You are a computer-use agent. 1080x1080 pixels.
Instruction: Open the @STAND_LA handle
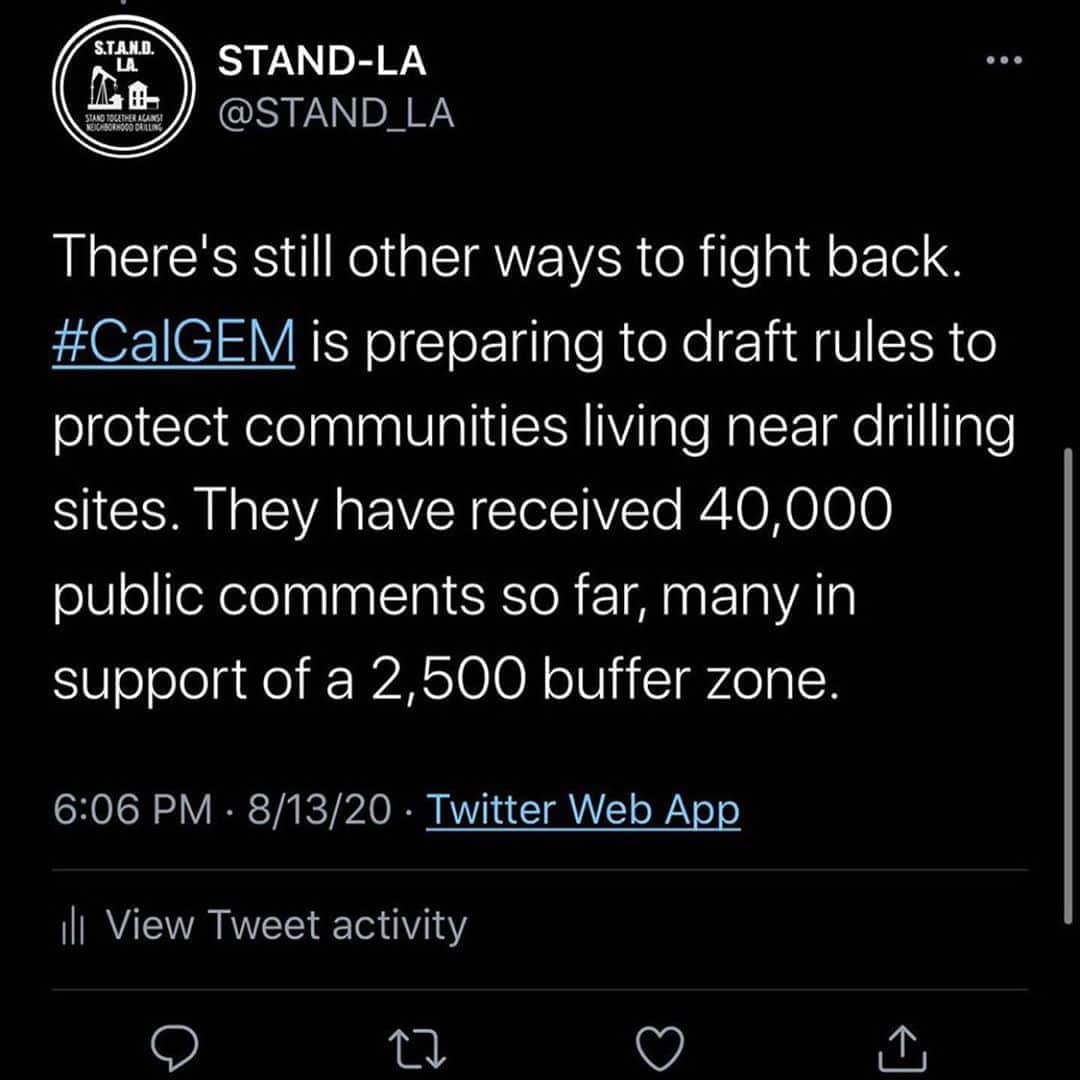336,113
